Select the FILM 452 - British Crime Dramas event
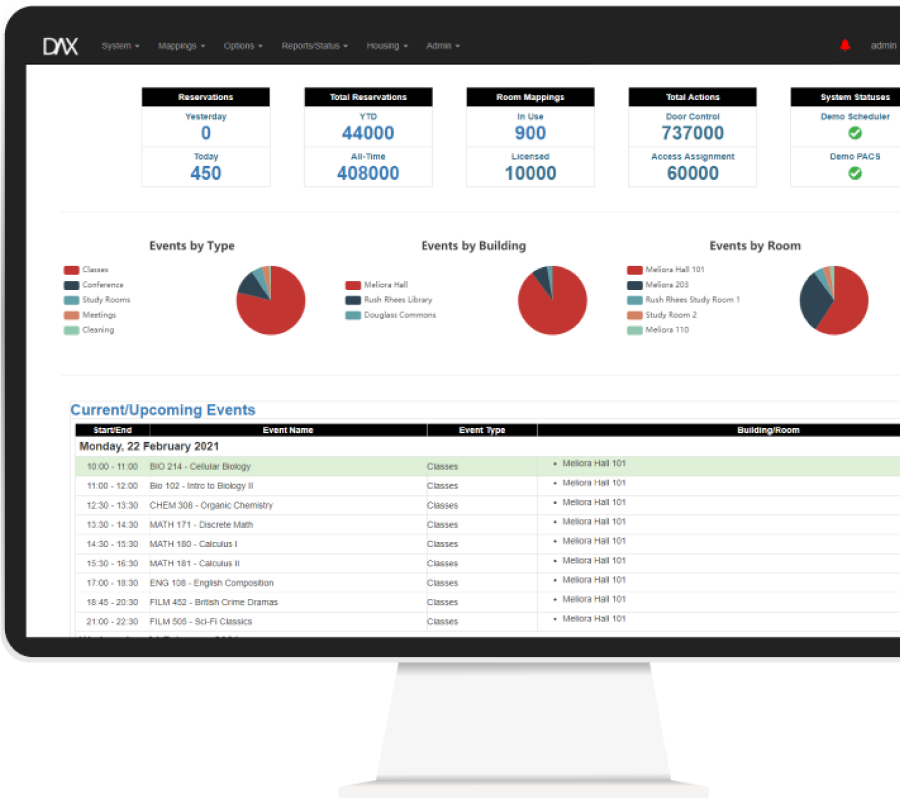This screenshot has height=799, width=900. coord(214,603)
